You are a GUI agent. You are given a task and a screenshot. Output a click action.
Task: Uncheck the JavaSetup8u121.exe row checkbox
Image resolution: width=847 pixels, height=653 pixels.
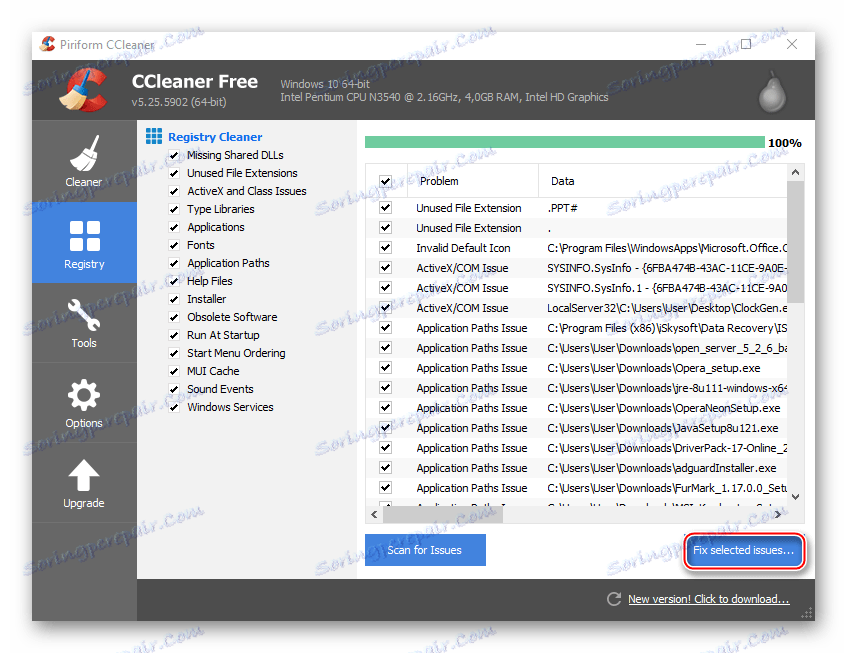coord(385,427)
